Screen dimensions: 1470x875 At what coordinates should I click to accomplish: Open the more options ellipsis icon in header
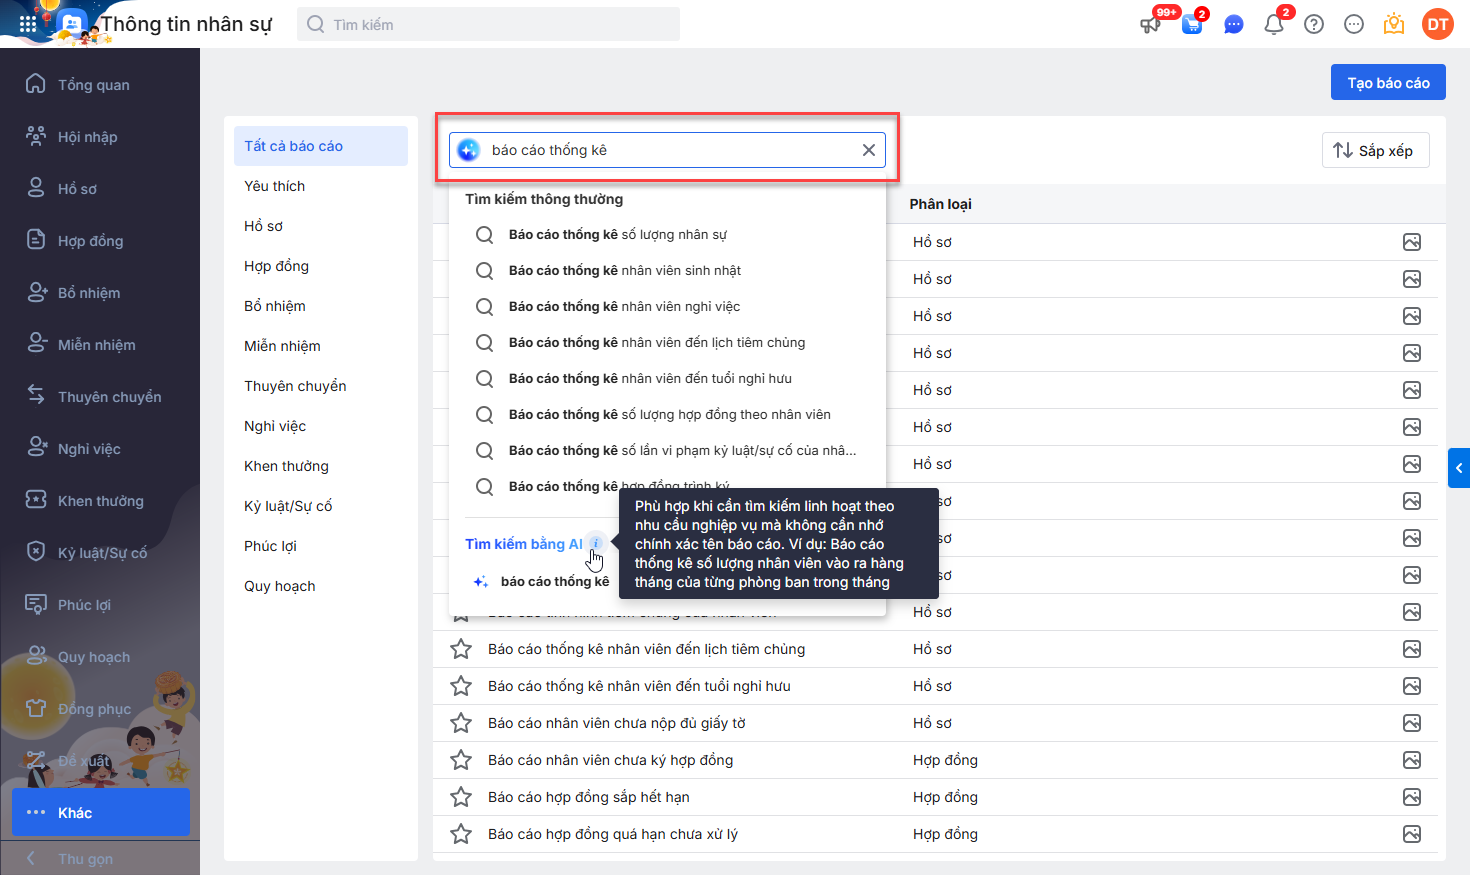(x=1354, y=24)
